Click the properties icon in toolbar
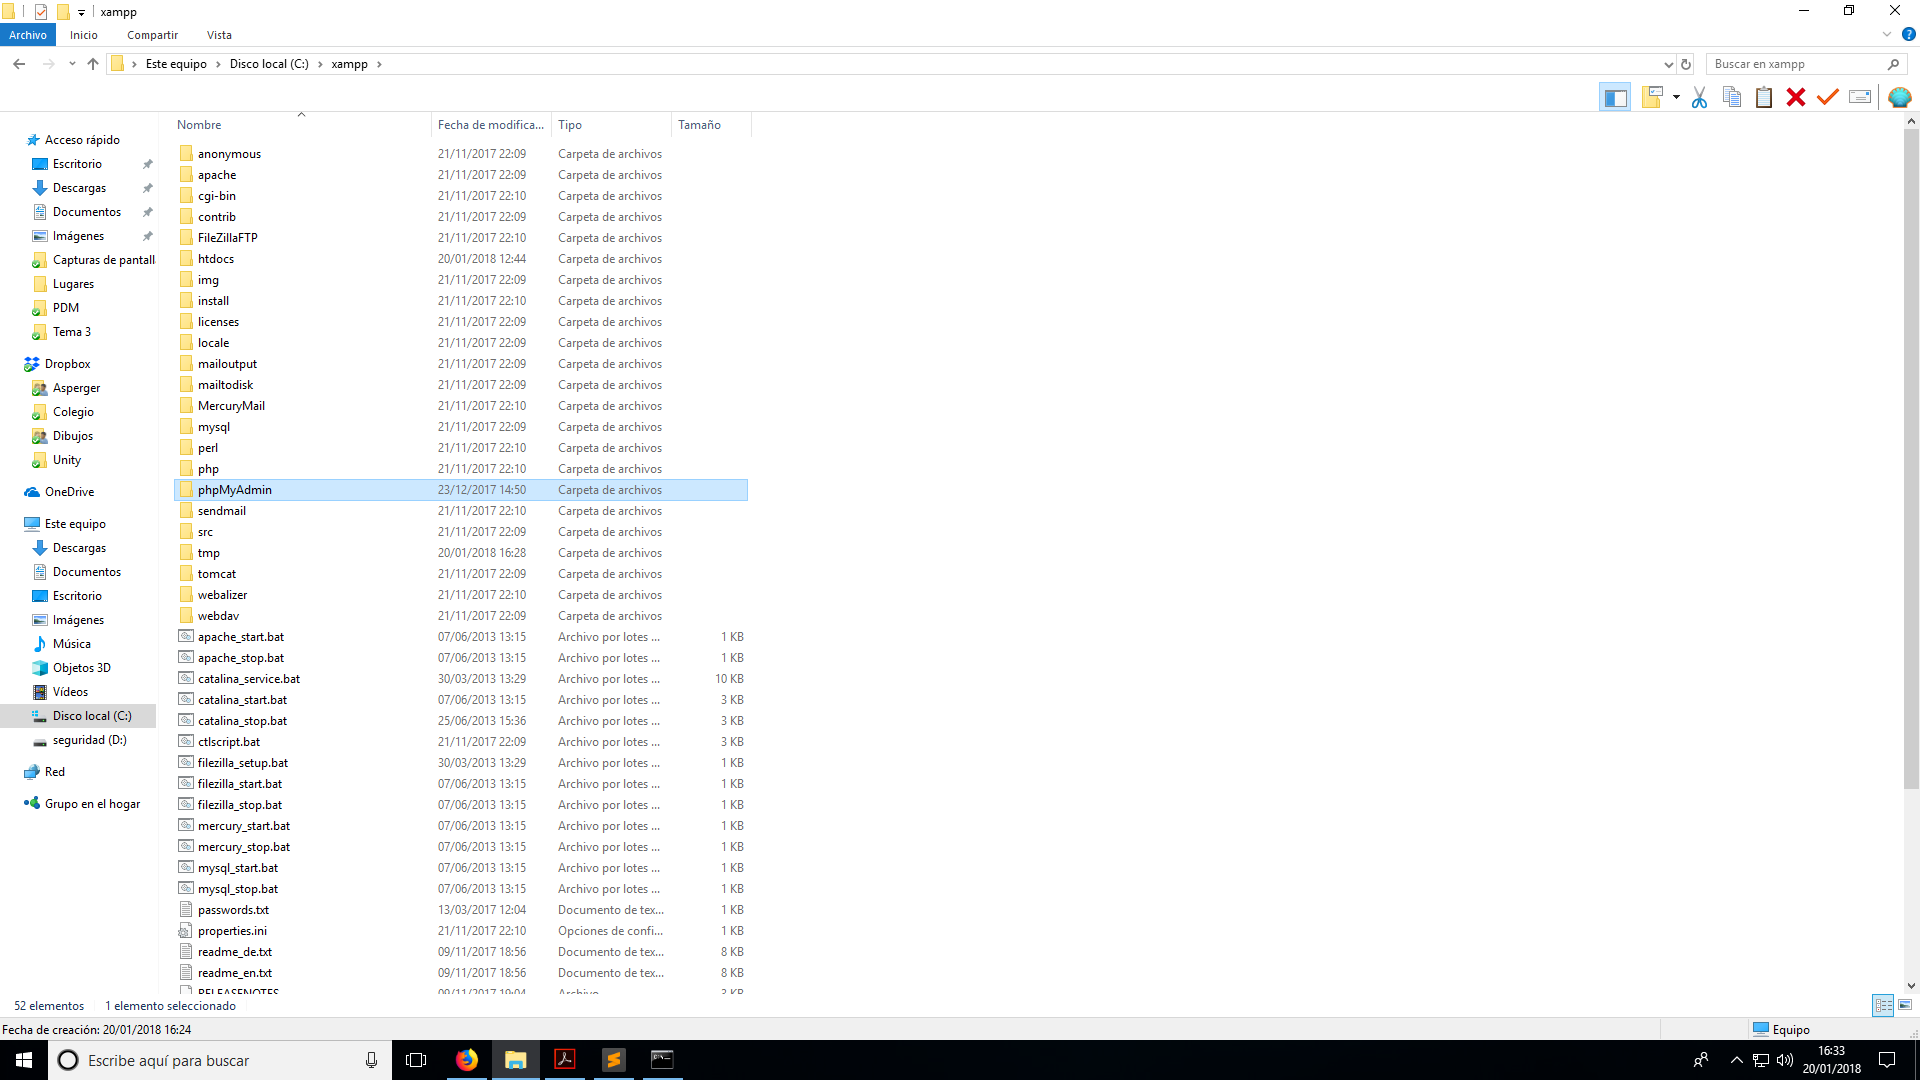Viewport: 1920px width, 1080px height. [x=1859, y=96]
